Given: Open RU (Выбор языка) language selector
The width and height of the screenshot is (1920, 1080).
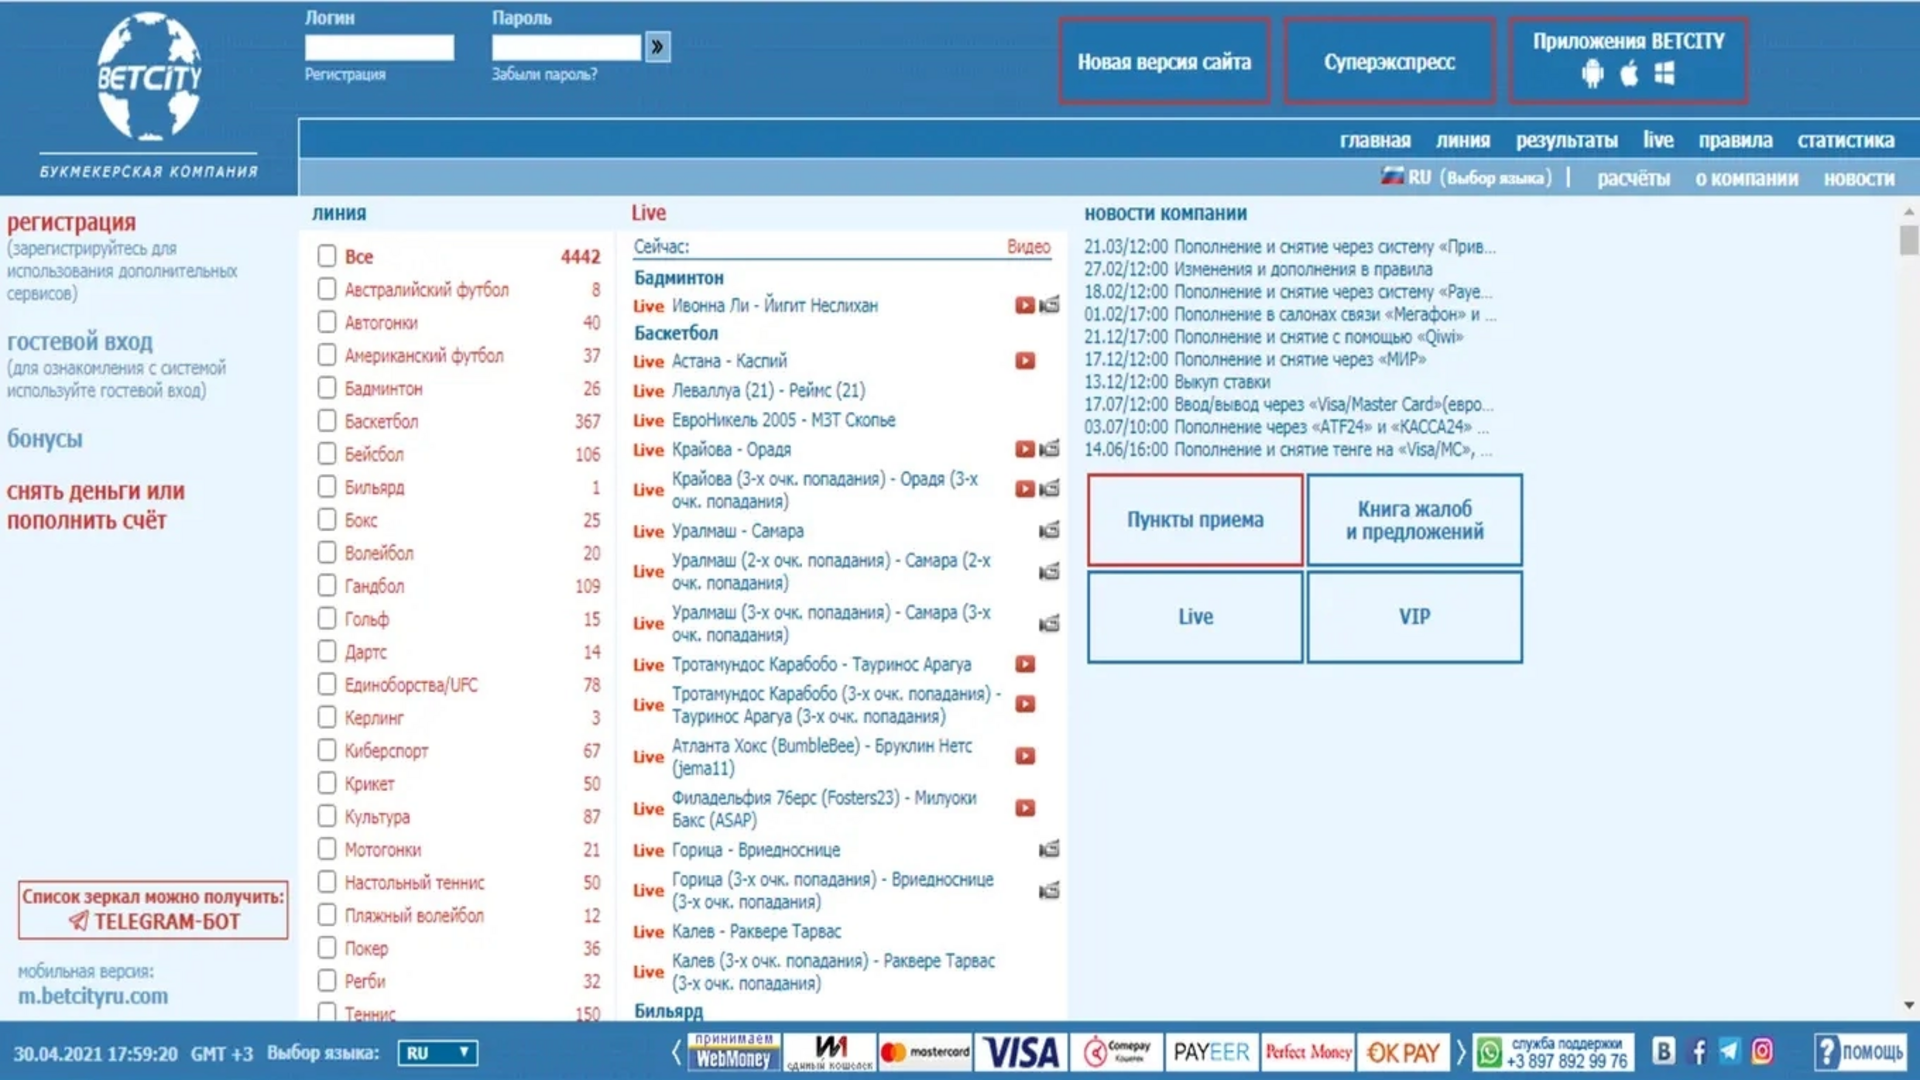Looking at the screenshot, I should click(1466, 178).
